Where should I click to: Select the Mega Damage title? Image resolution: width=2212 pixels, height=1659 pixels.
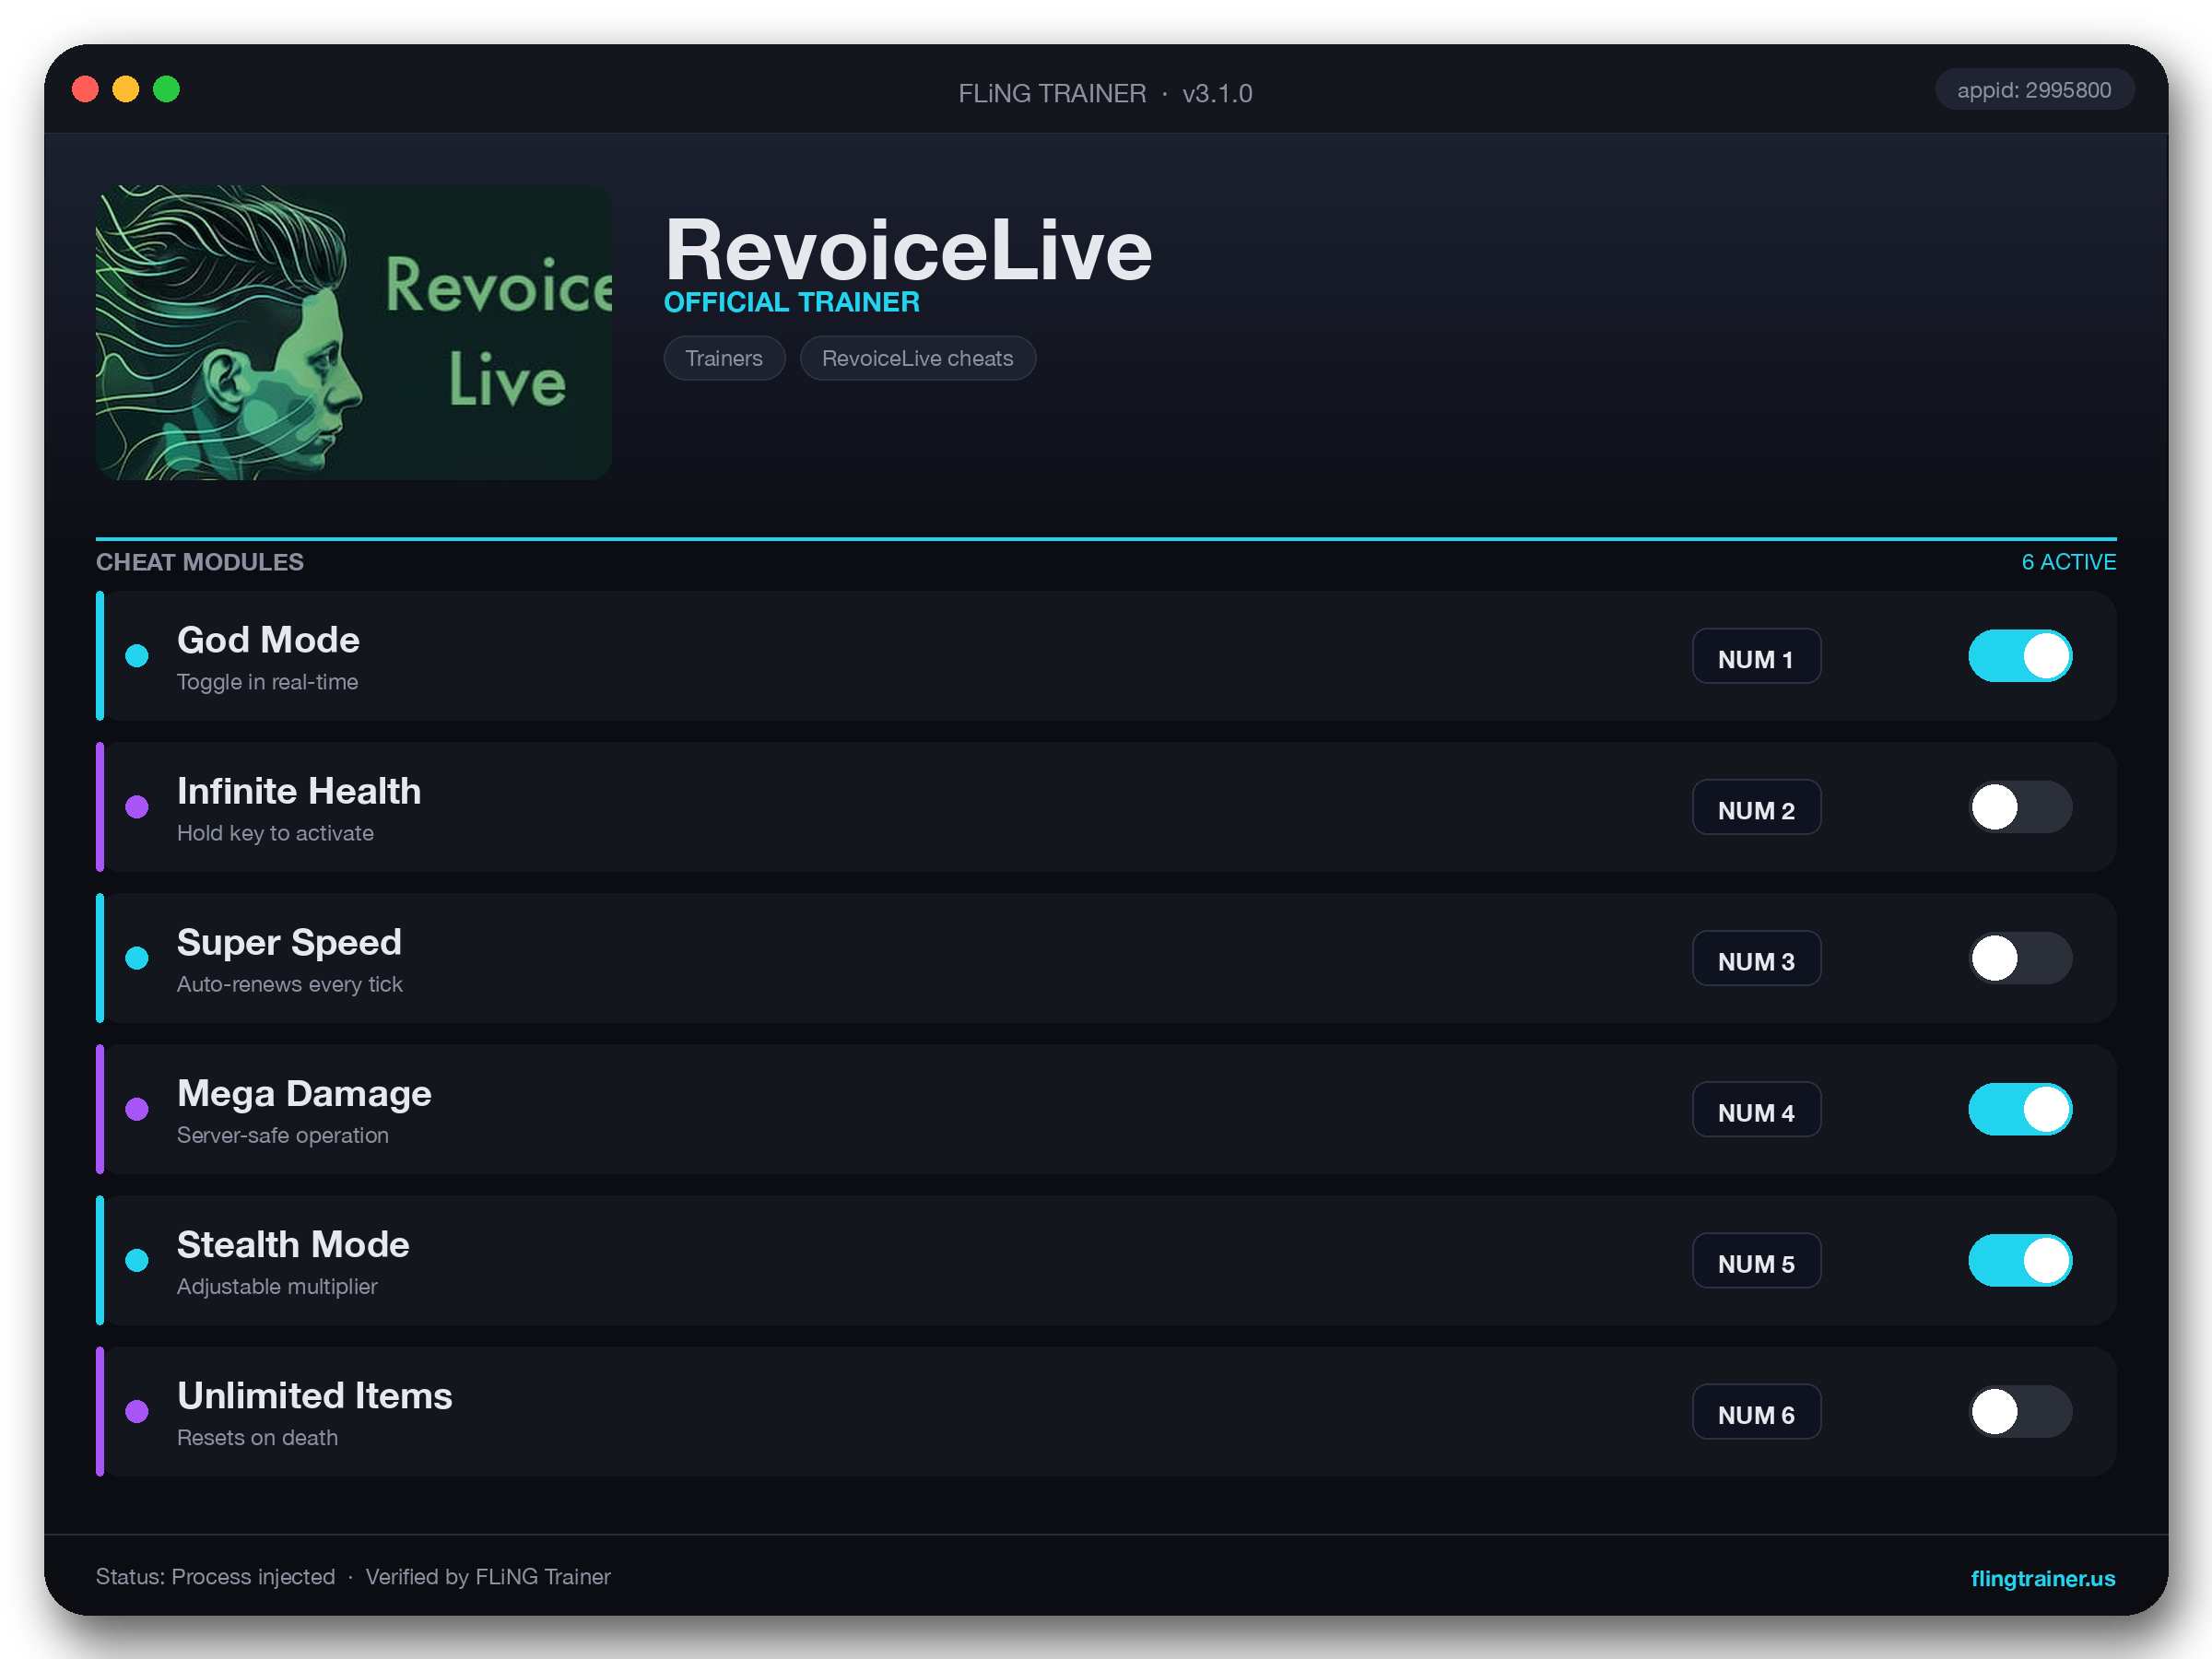(304, 1093)
